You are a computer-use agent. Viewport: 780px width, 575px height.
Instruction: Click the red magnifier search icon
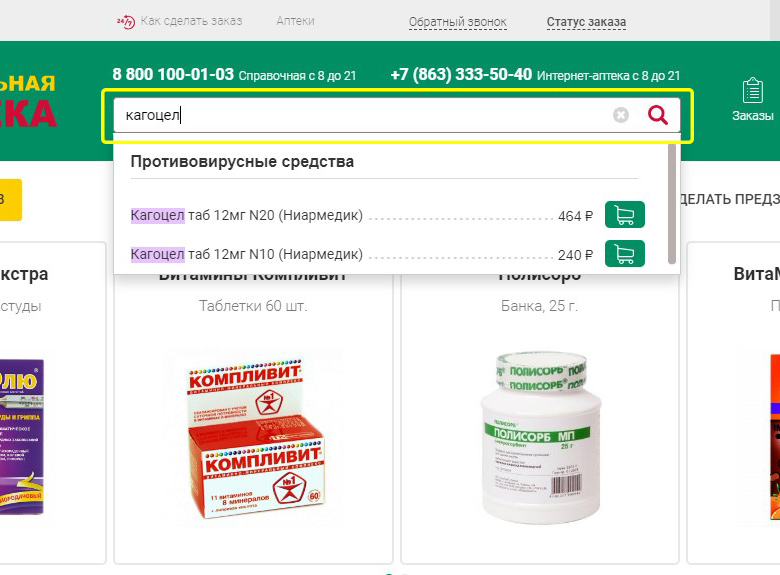pyautogui.click(x=658, y=115)
